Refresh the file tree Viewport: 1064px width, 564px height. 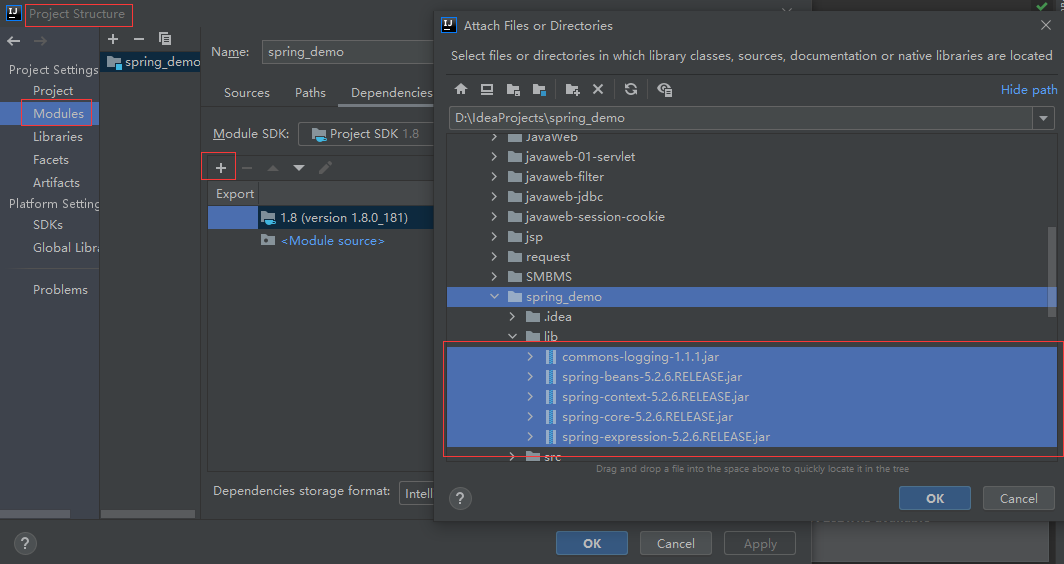(x=631, y=89)
